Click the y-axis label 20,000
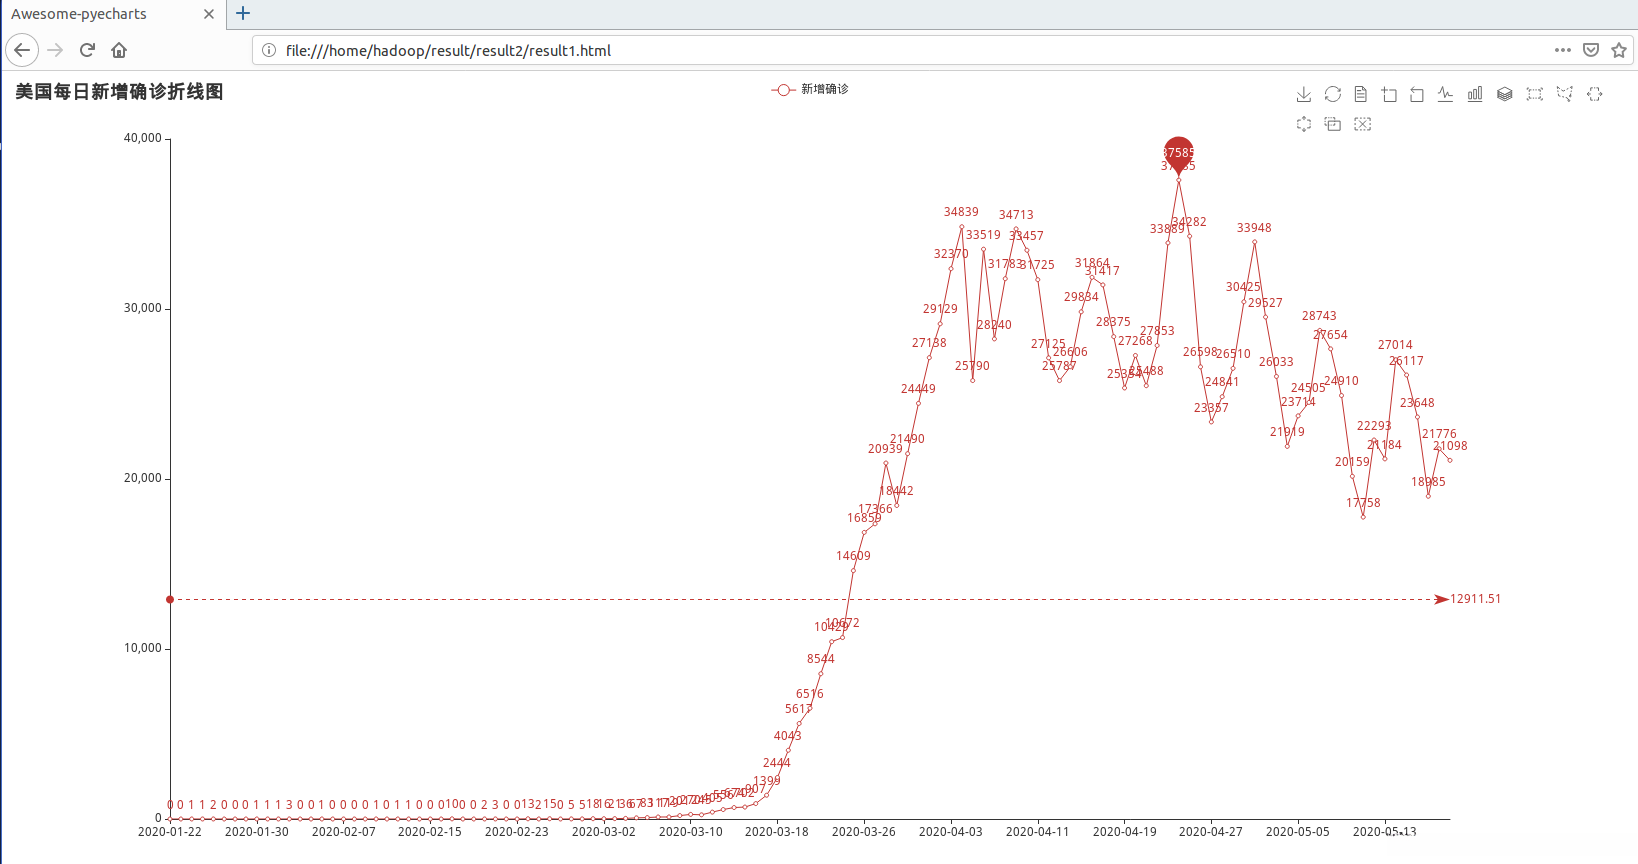 click(143, 478)
